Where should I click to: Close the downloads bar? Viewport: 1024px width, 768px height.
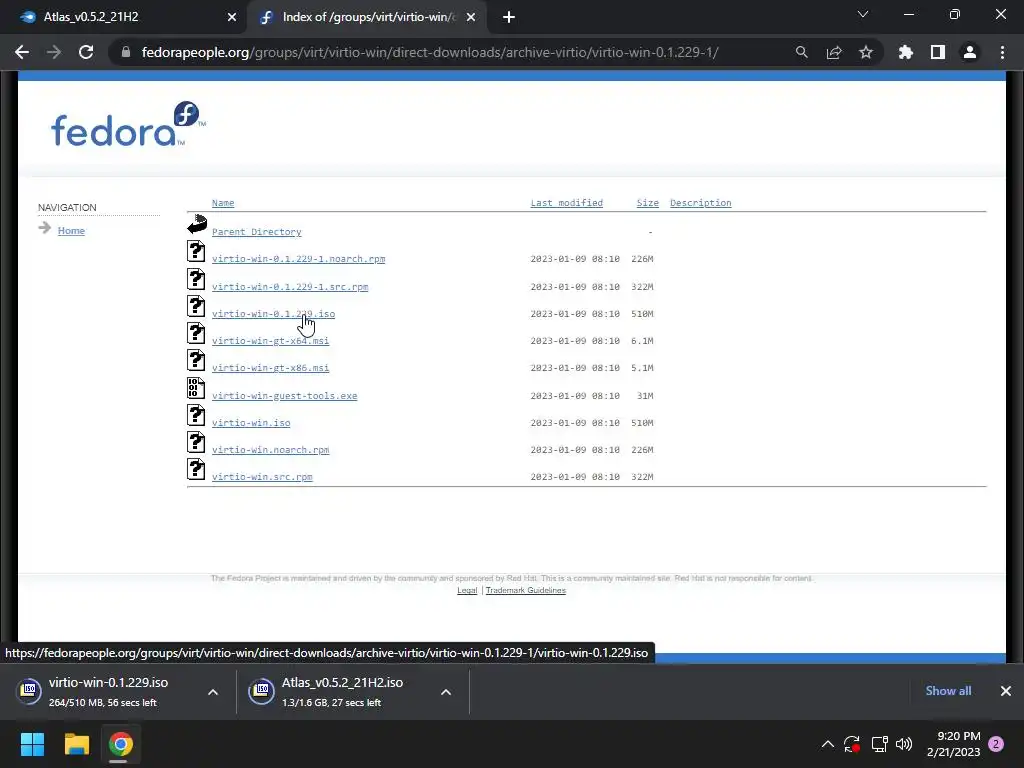click(x=1006, y=691)
